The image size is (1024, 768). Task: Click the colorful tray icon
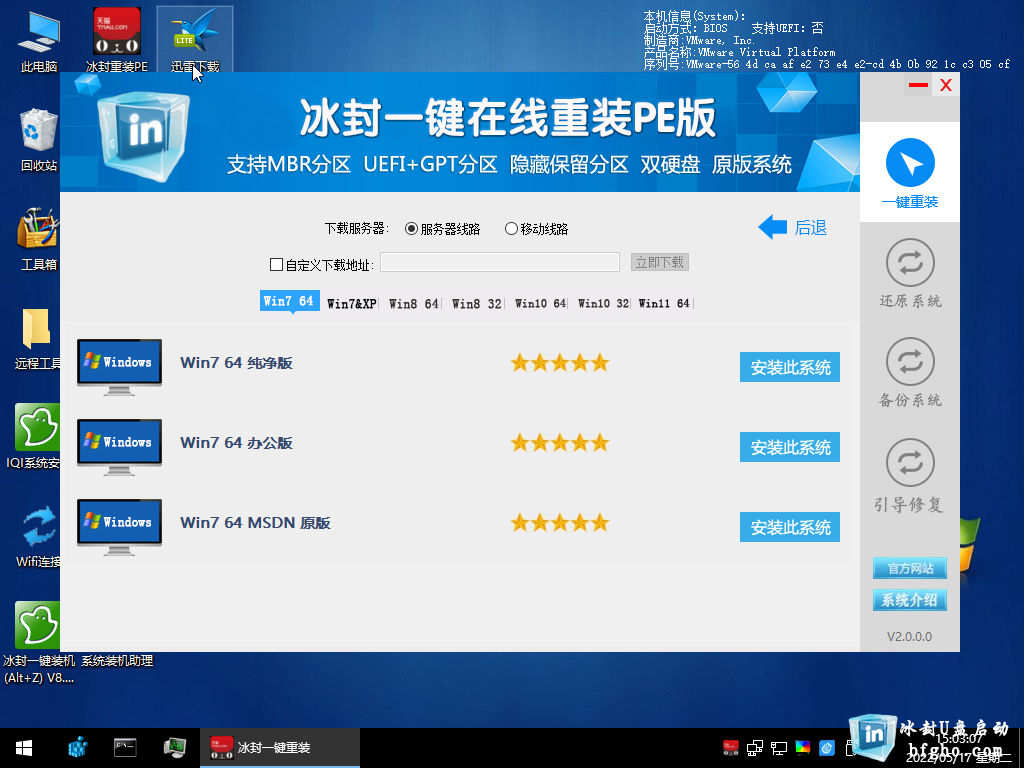(x=803, y=748)
